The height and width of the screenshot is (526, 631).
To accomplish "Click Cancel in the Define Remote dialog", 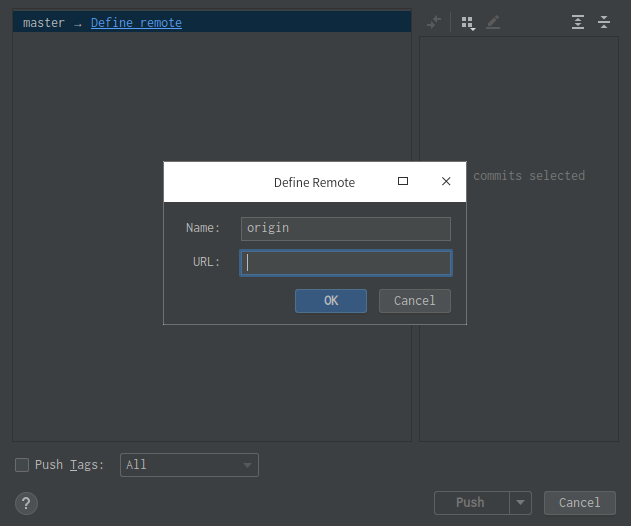I will coord(414,301).
